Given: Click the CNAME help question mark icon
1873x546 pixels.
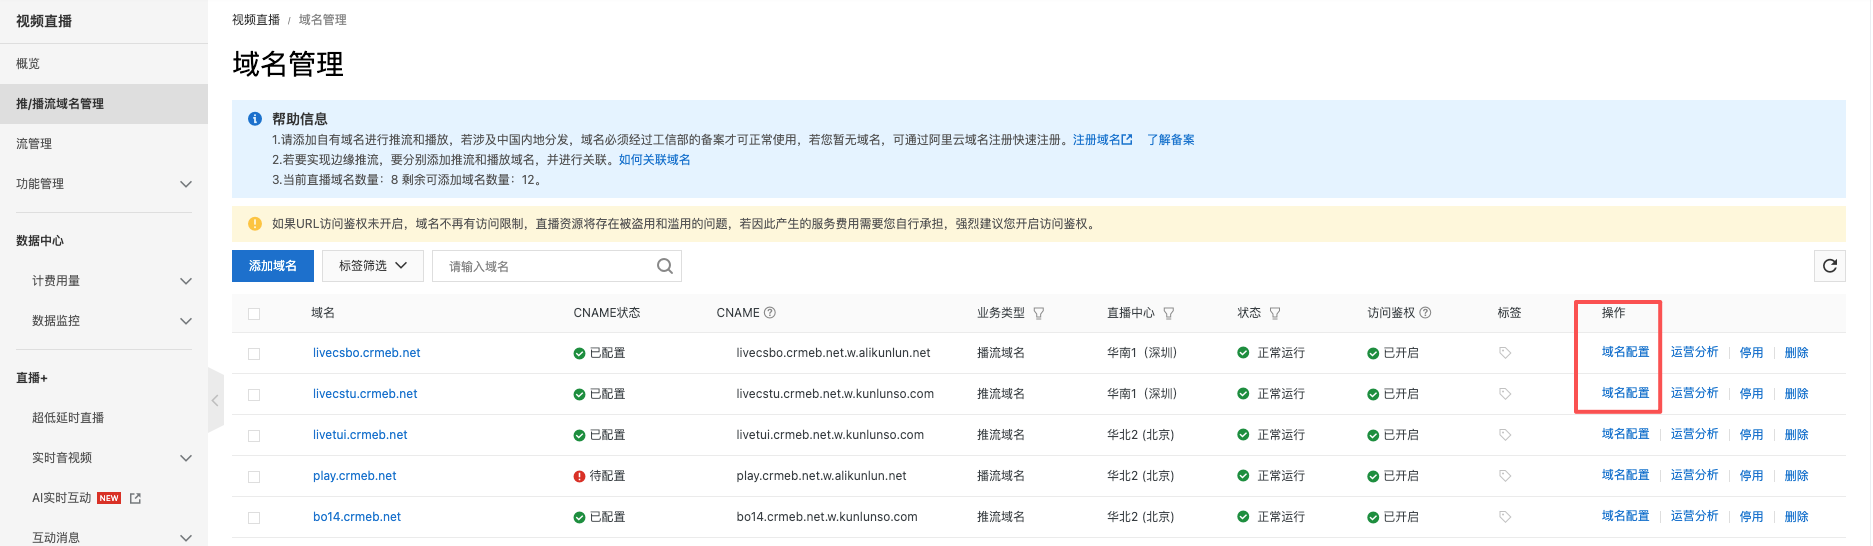Looking at the screenshot, I should pyautogui.click(x=770, y=313).
